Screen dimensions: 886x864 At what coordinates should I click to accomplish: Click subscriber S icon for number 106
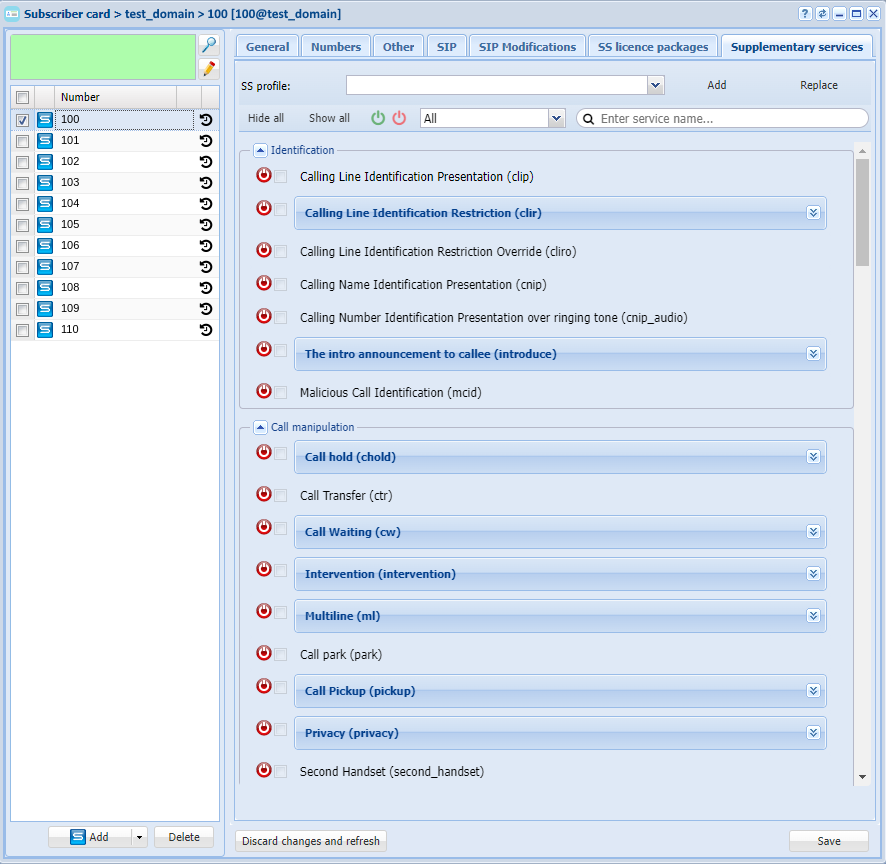click(x=45, y=245)
